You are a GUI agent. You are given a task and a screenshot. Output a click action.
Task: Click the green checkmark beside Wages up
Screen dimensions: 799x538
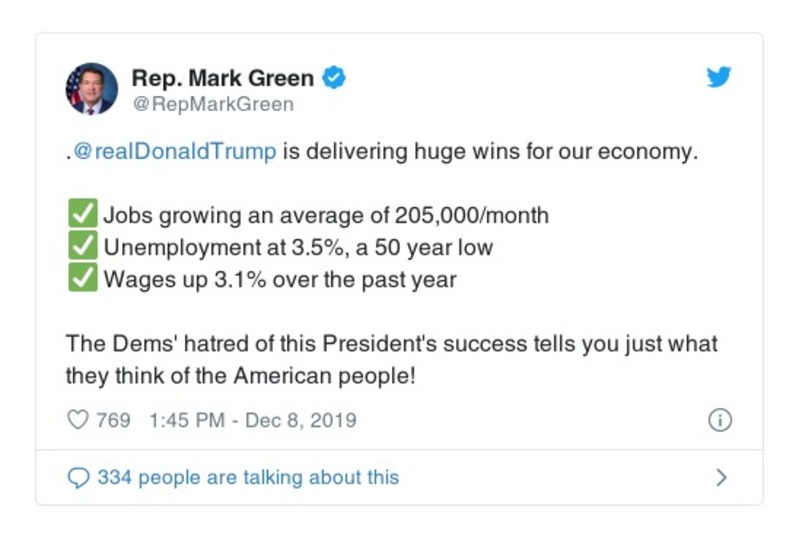point(83,278)
